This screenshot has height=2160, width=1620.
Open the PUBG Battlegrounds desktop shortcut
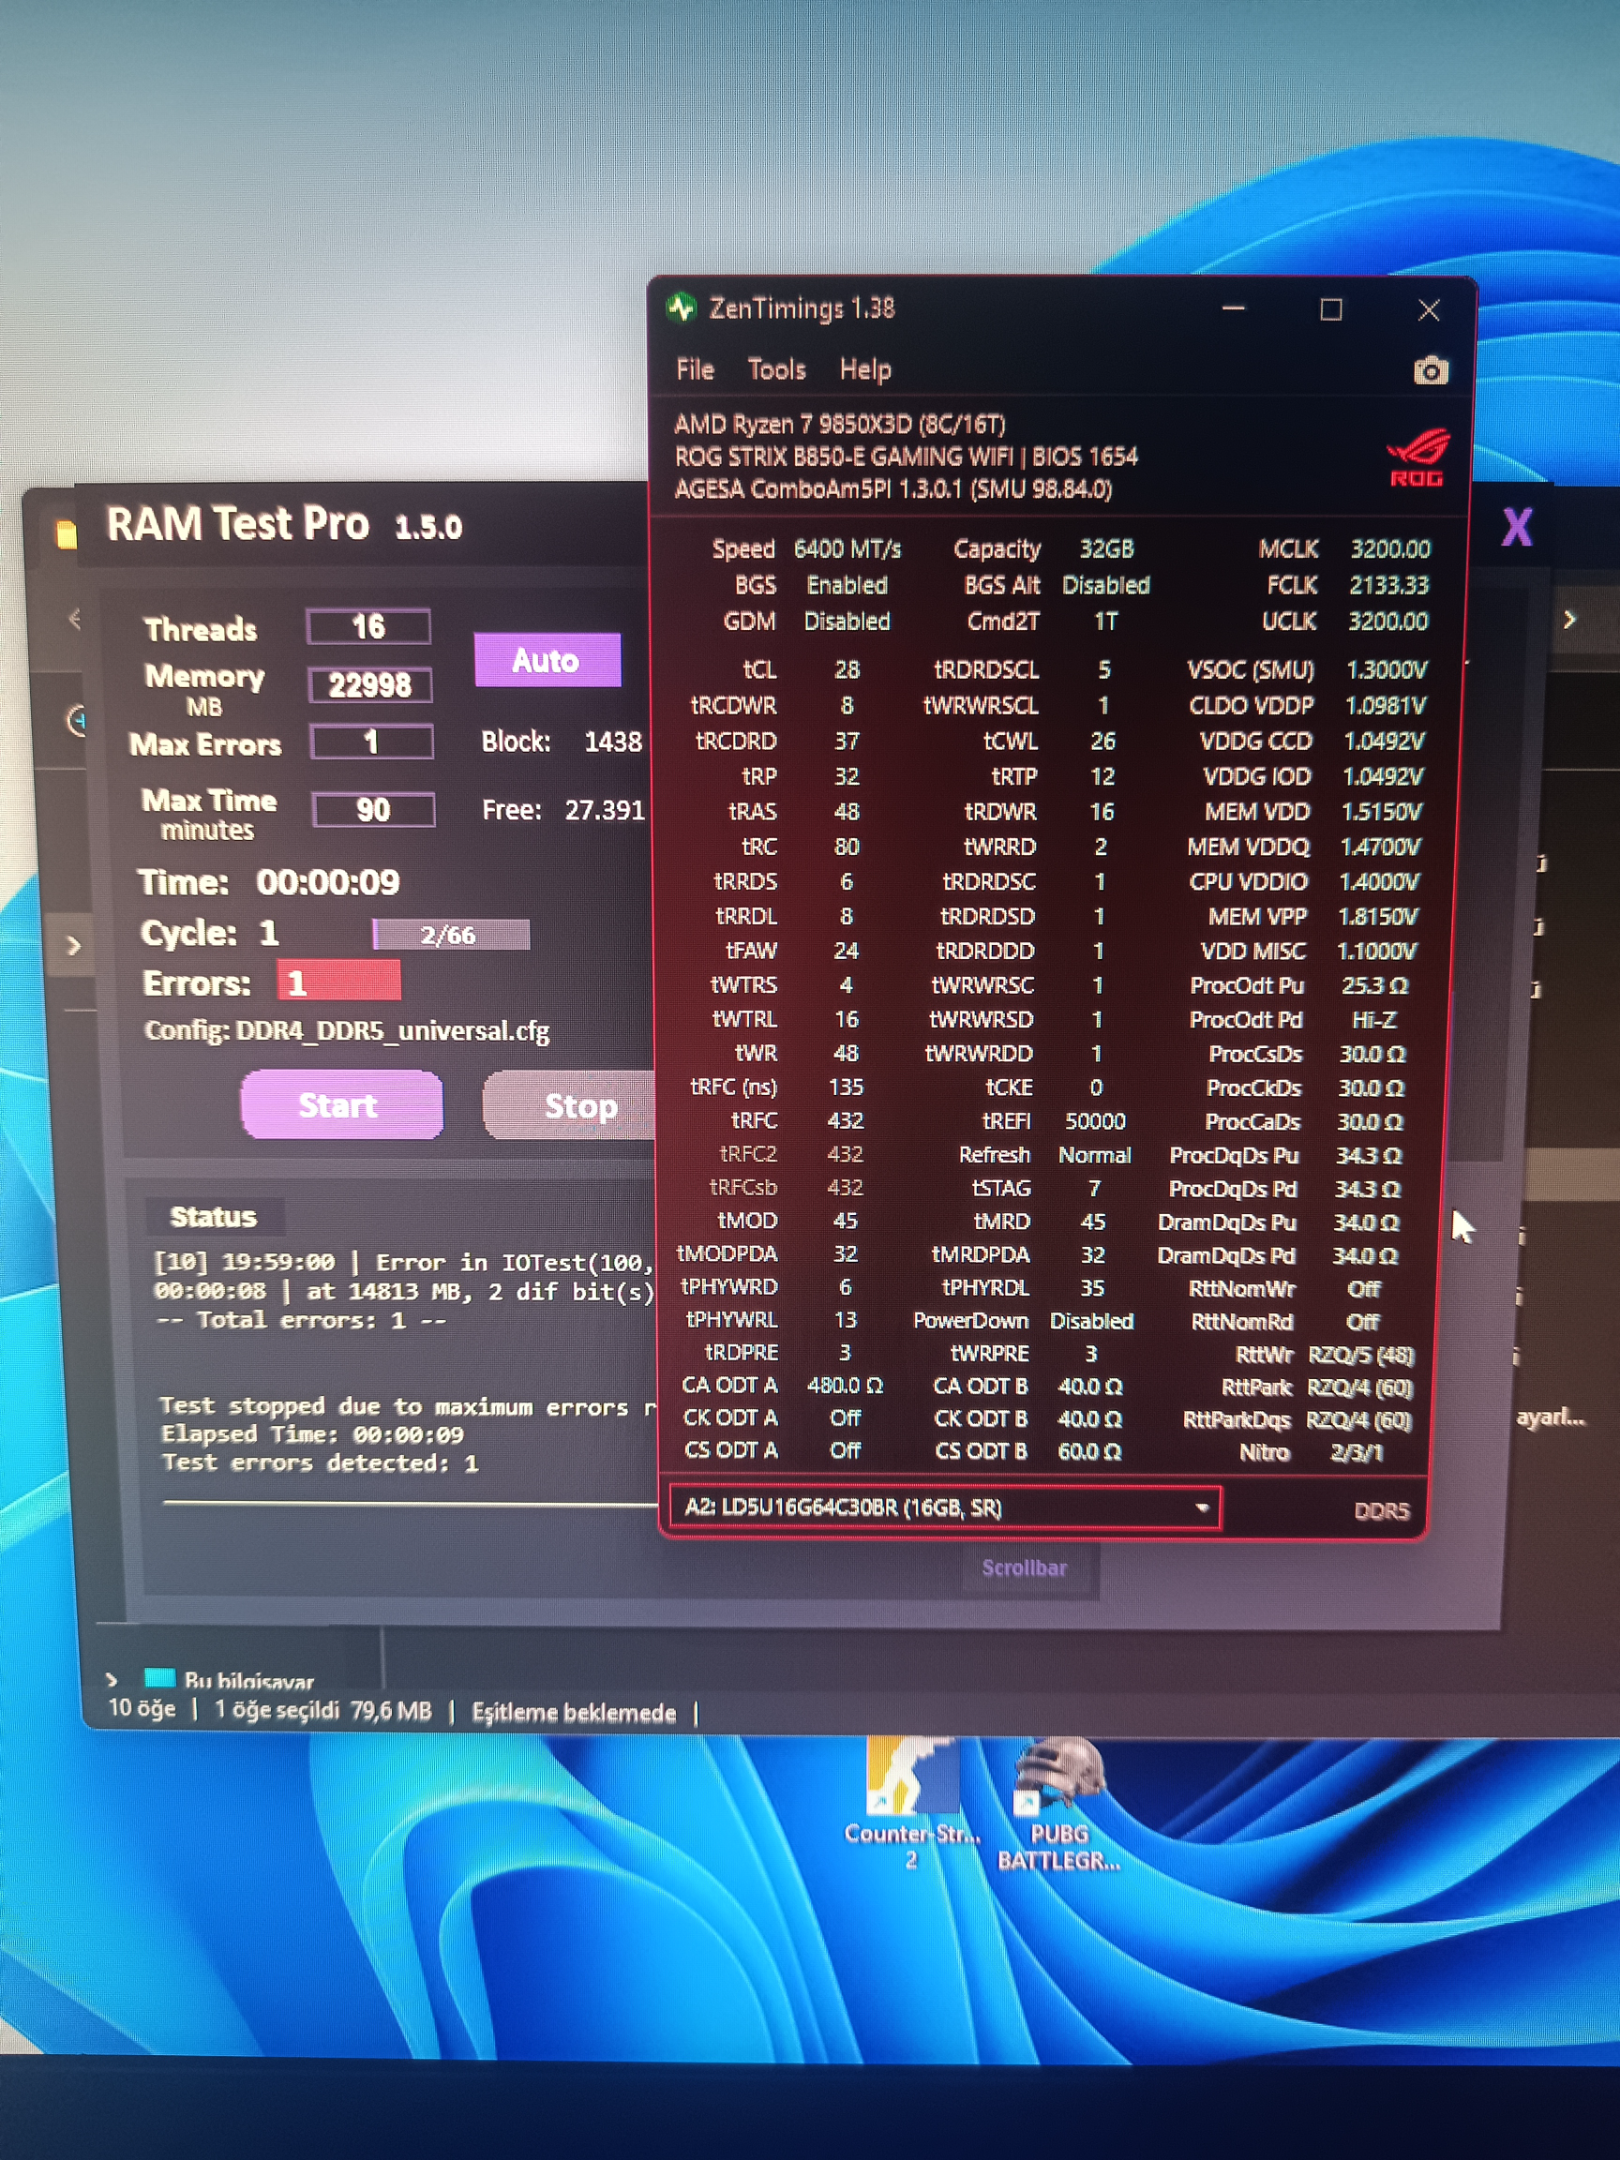tap(1059, 1803)
